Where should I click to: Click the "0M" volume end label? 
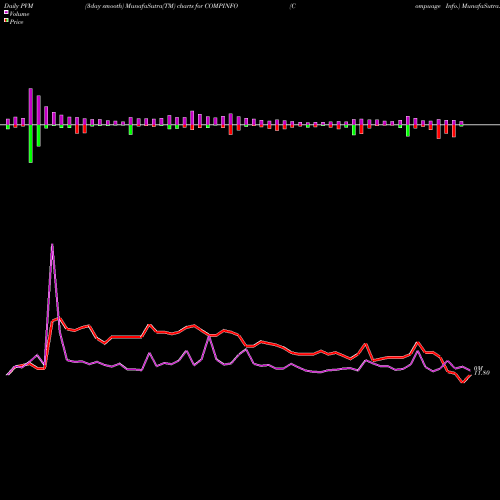478,368
